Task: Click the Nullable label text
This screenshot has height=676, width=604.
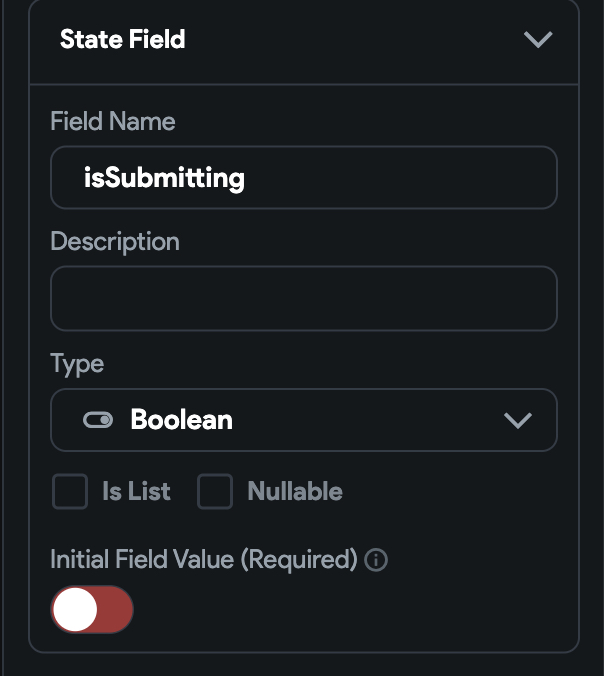Action: tap(295, 491)
